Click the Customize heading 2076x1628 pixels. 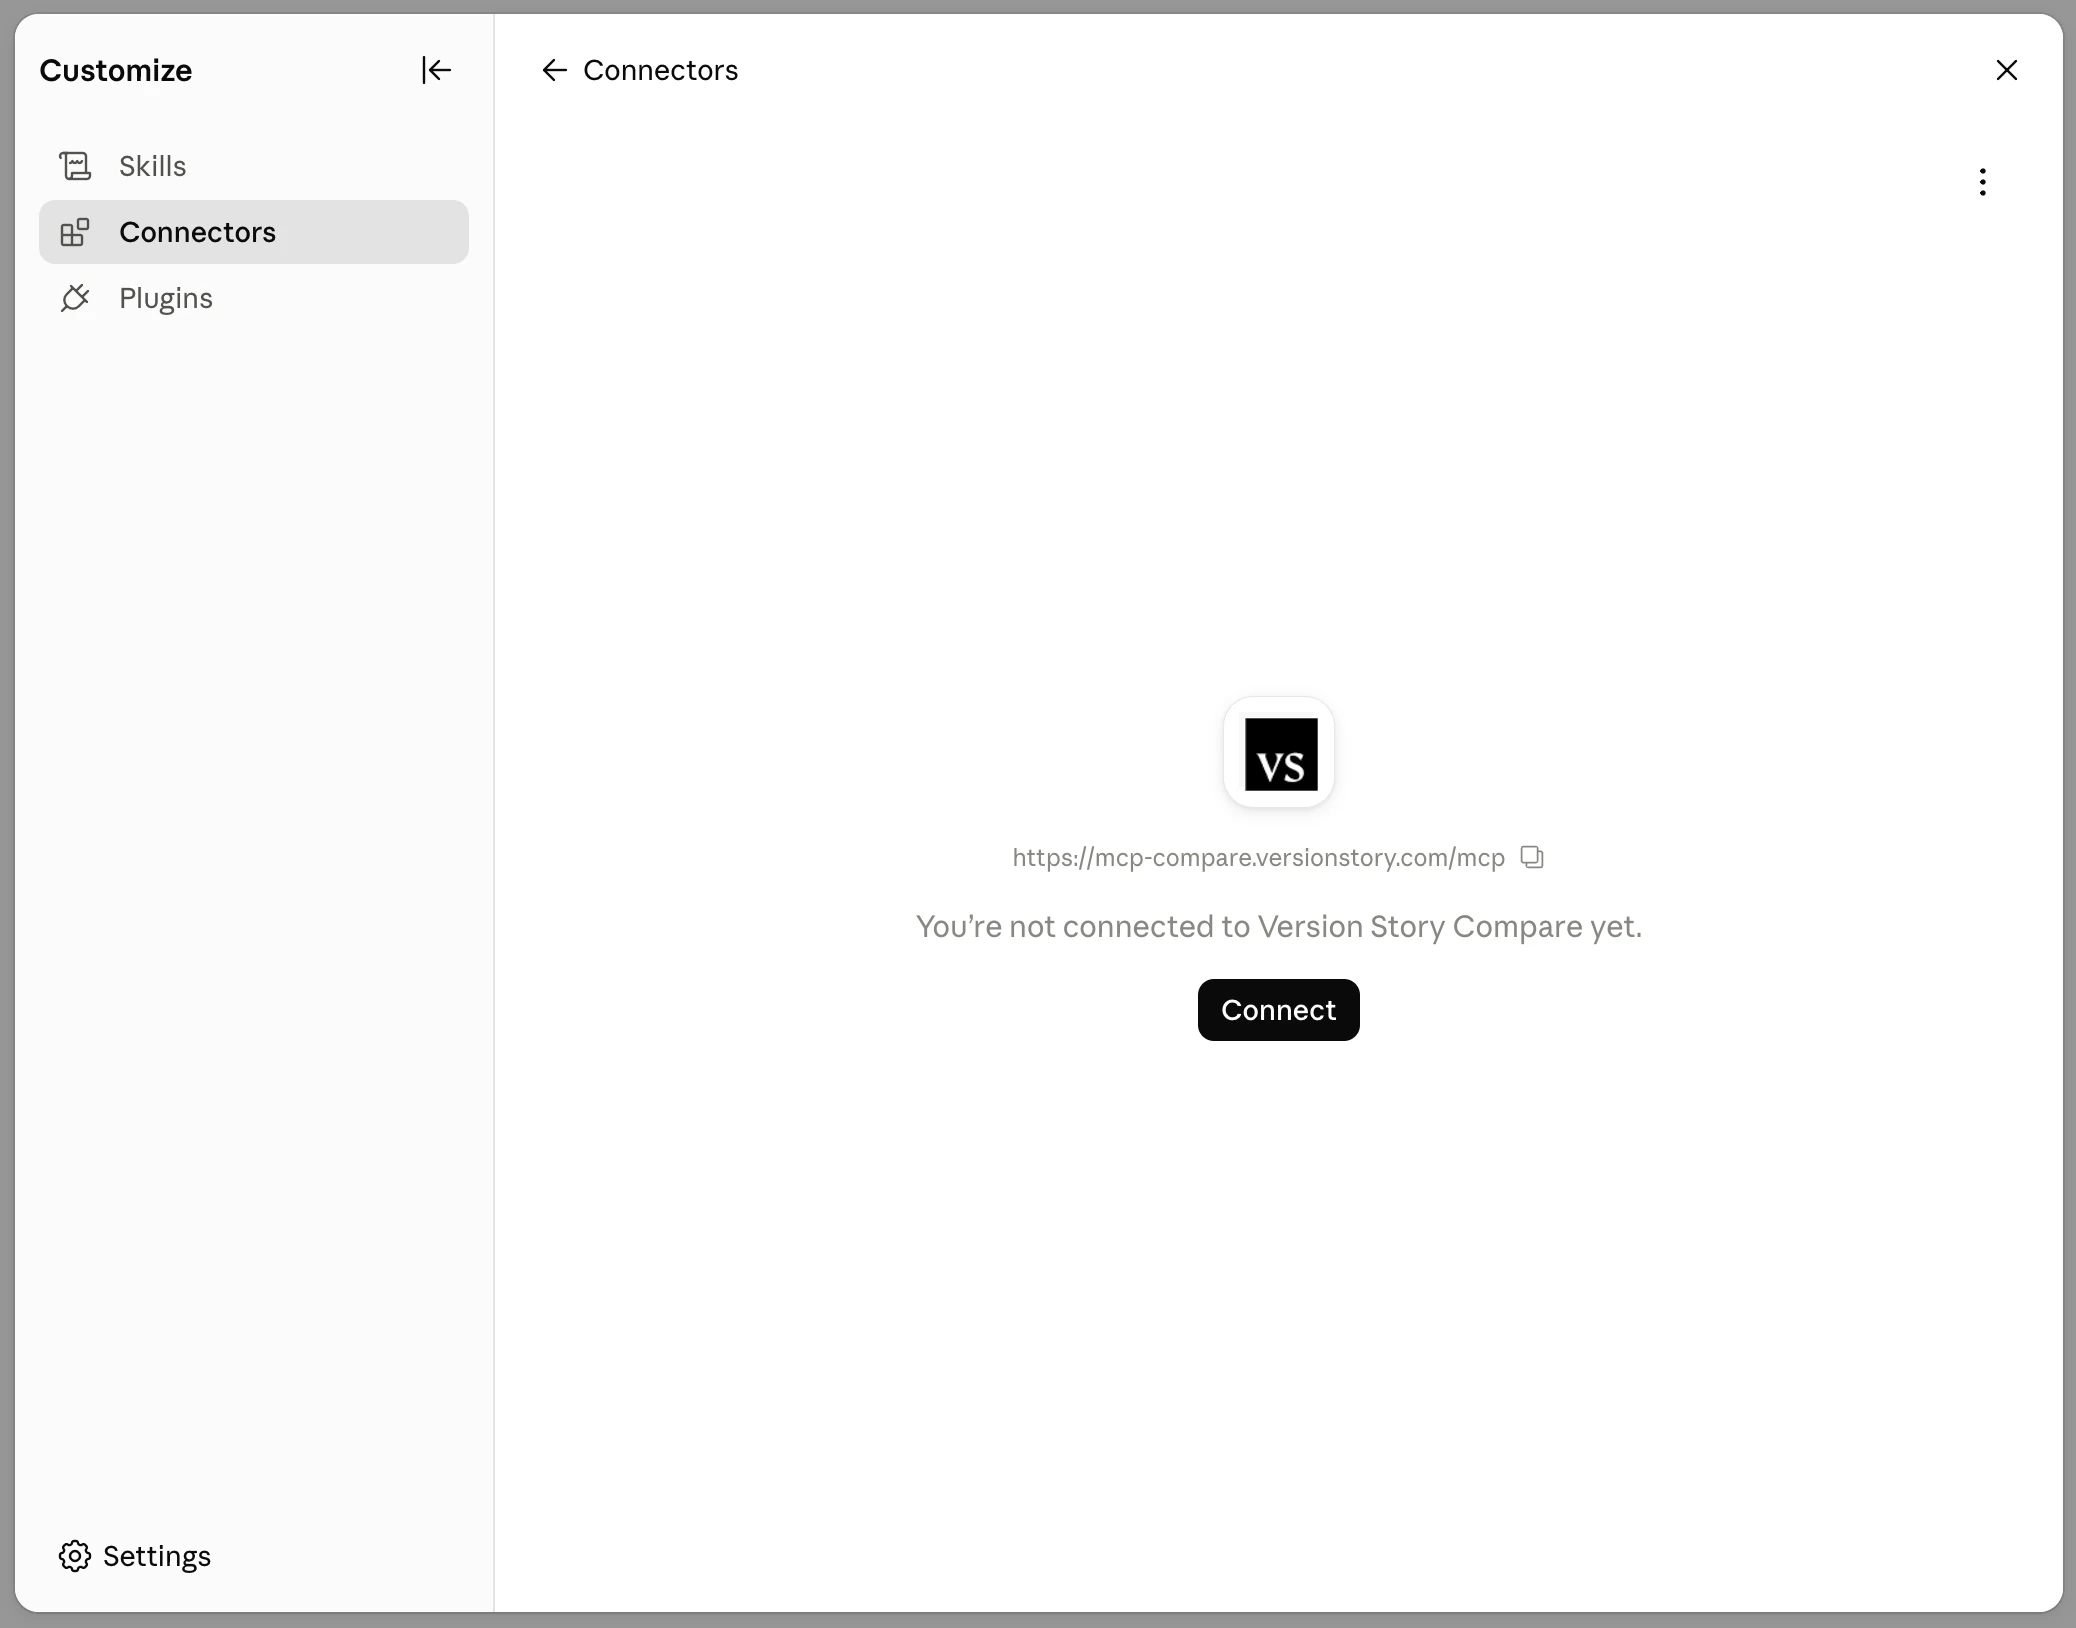coord(116,70)
